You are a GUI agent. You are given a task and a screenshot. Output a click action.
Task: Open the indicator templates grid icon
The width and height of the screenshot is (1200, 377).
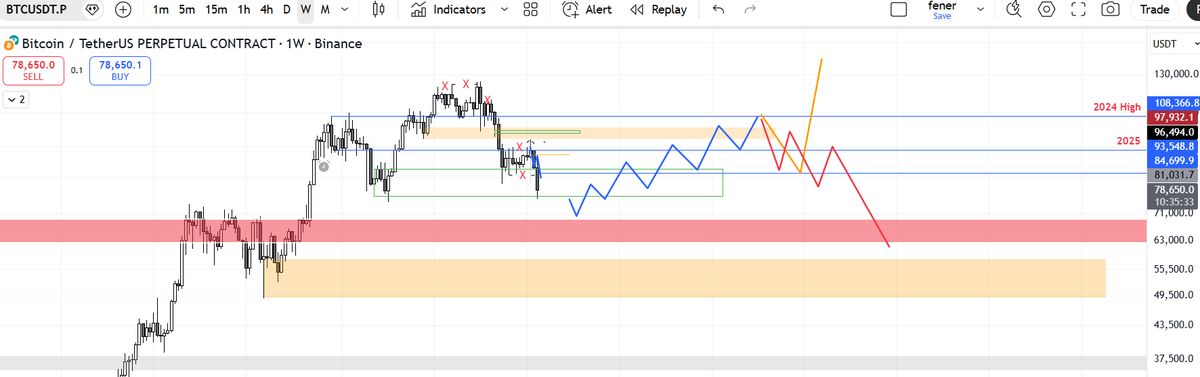pos(531,9)
